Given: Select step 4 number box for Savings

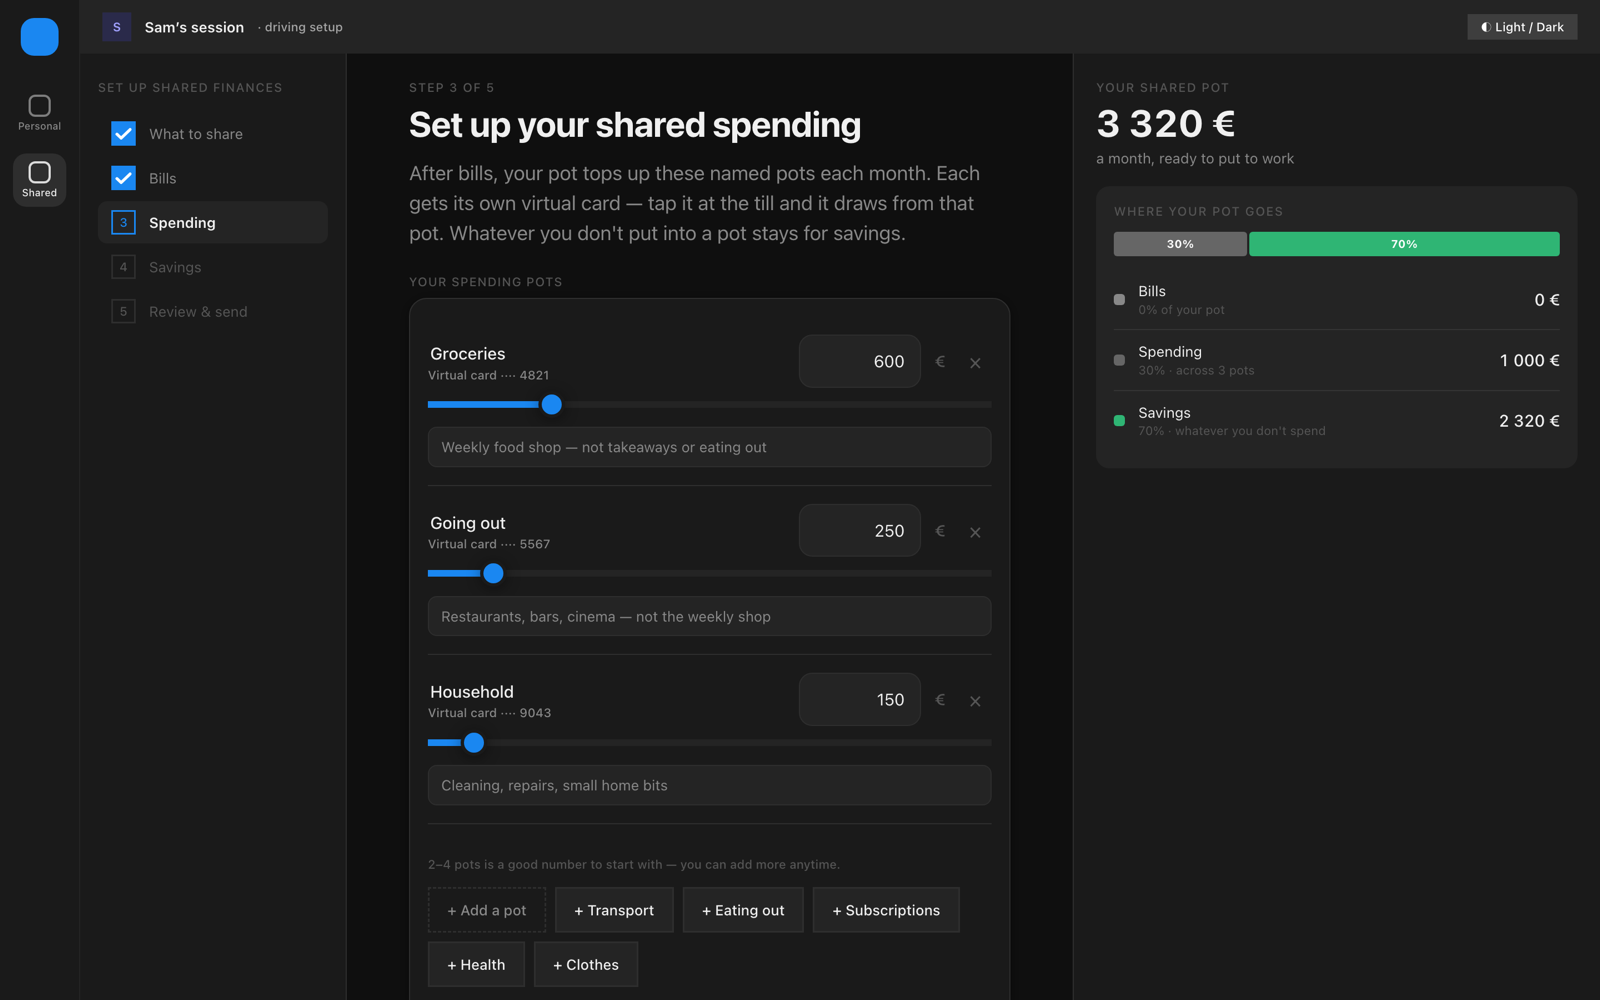Looking at the screenshot, I should [x=123, y=267].
